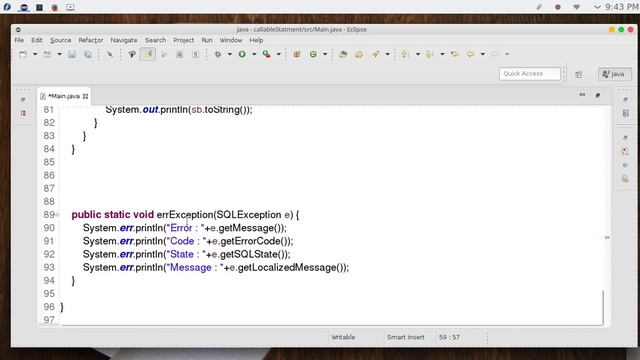Image resolution: width=640 pixels, height=360 pixels.
Task: Select the Java perspective button
Action: click(x=614, y=74)
